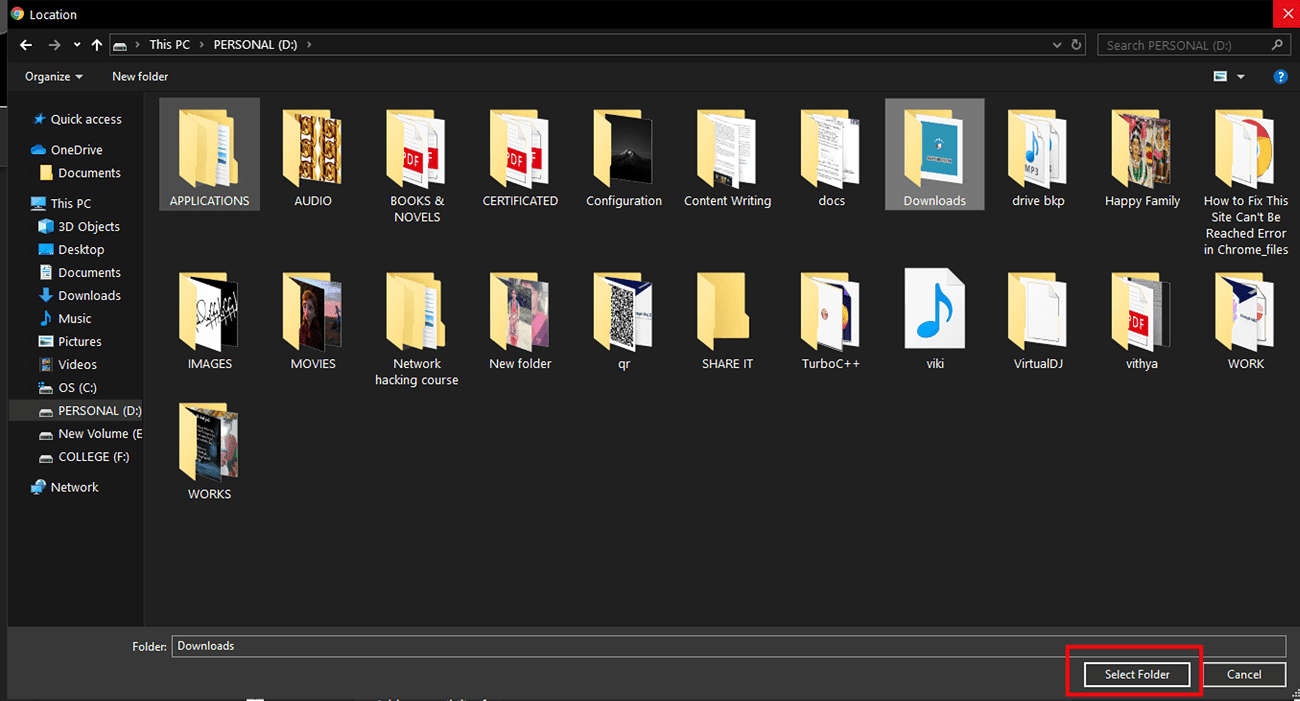Screen dimensions: 1300x701
Task: Open OS (C:) drive in sidebar
Action: coord(77,388)
